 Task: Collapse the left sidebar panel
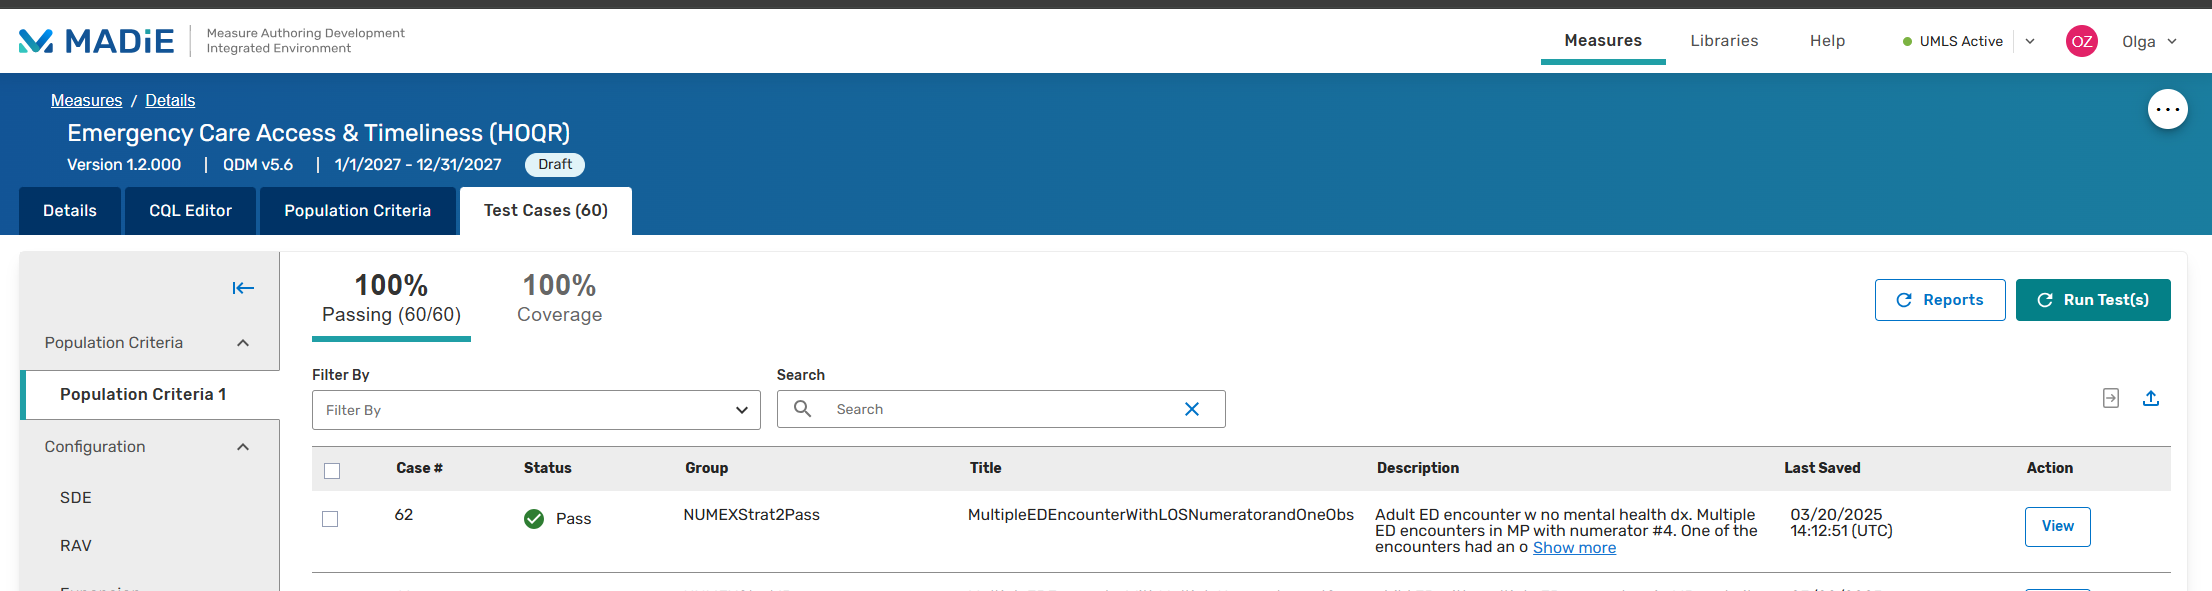click(243, 288)
